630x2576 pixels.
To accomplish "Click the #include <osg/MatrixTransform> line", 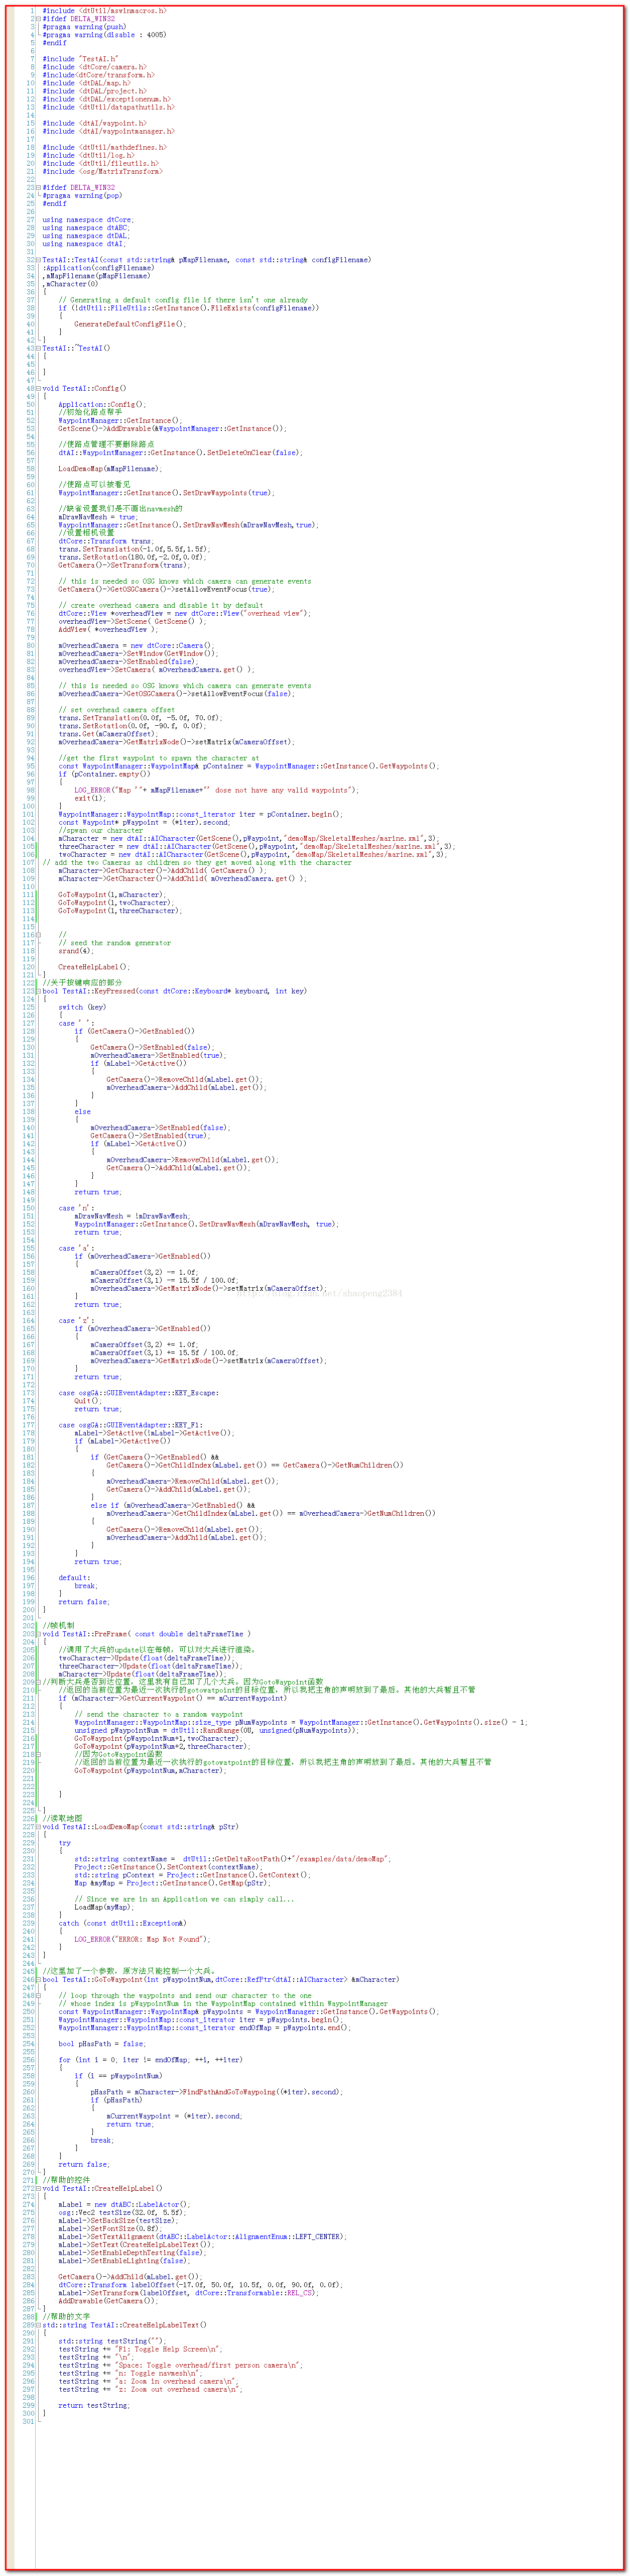I will [x=102, y=171].
